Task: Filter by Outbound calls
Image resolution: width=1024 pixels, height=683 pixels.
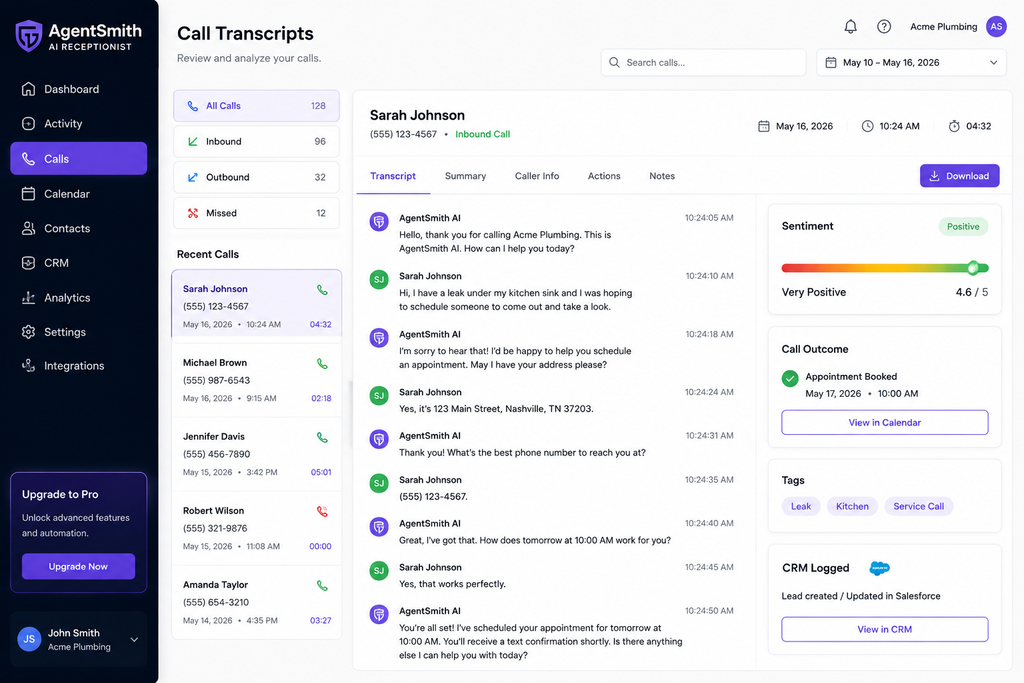Action: [x=256, y=177]
